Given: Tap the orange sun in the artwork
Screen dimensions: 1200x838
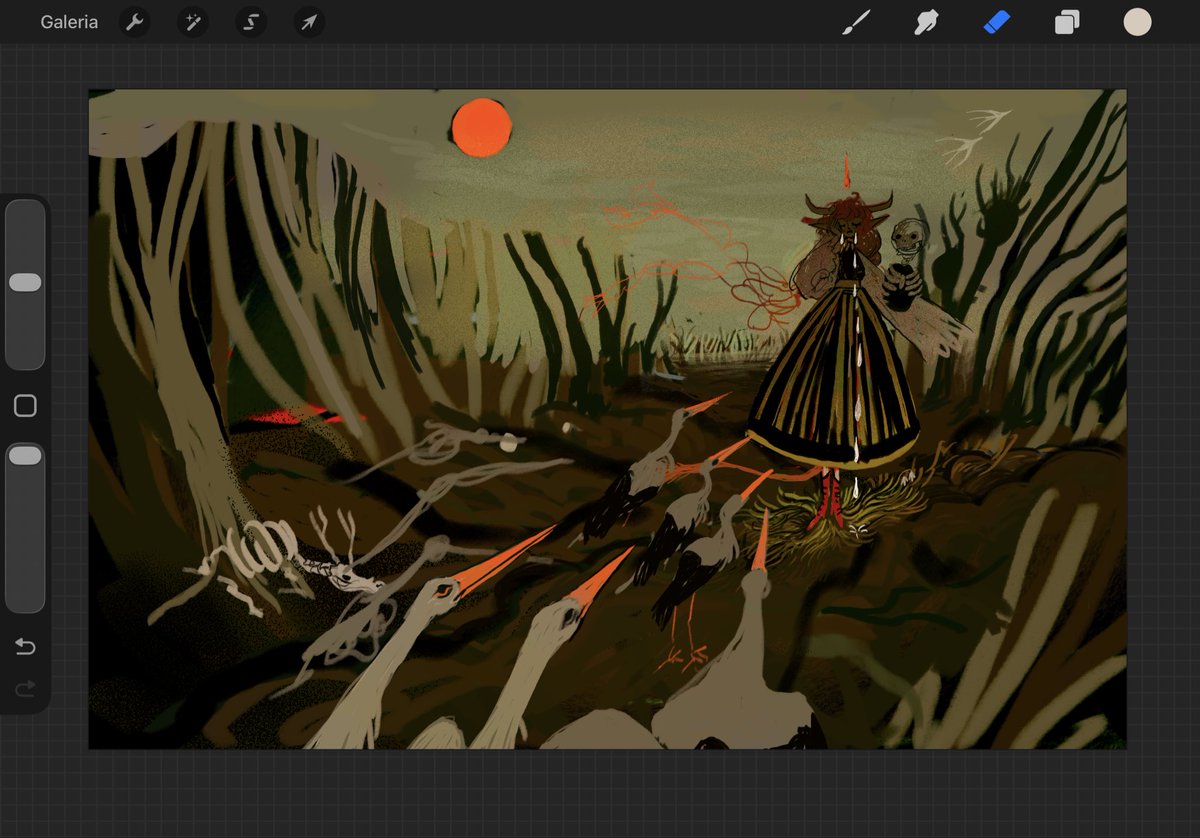Looking at the screenshot, I should [x=481, y=128].
